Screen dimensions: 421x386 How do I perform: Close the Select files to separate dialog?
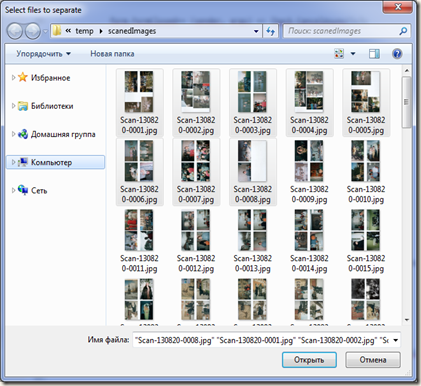[398, 7]
